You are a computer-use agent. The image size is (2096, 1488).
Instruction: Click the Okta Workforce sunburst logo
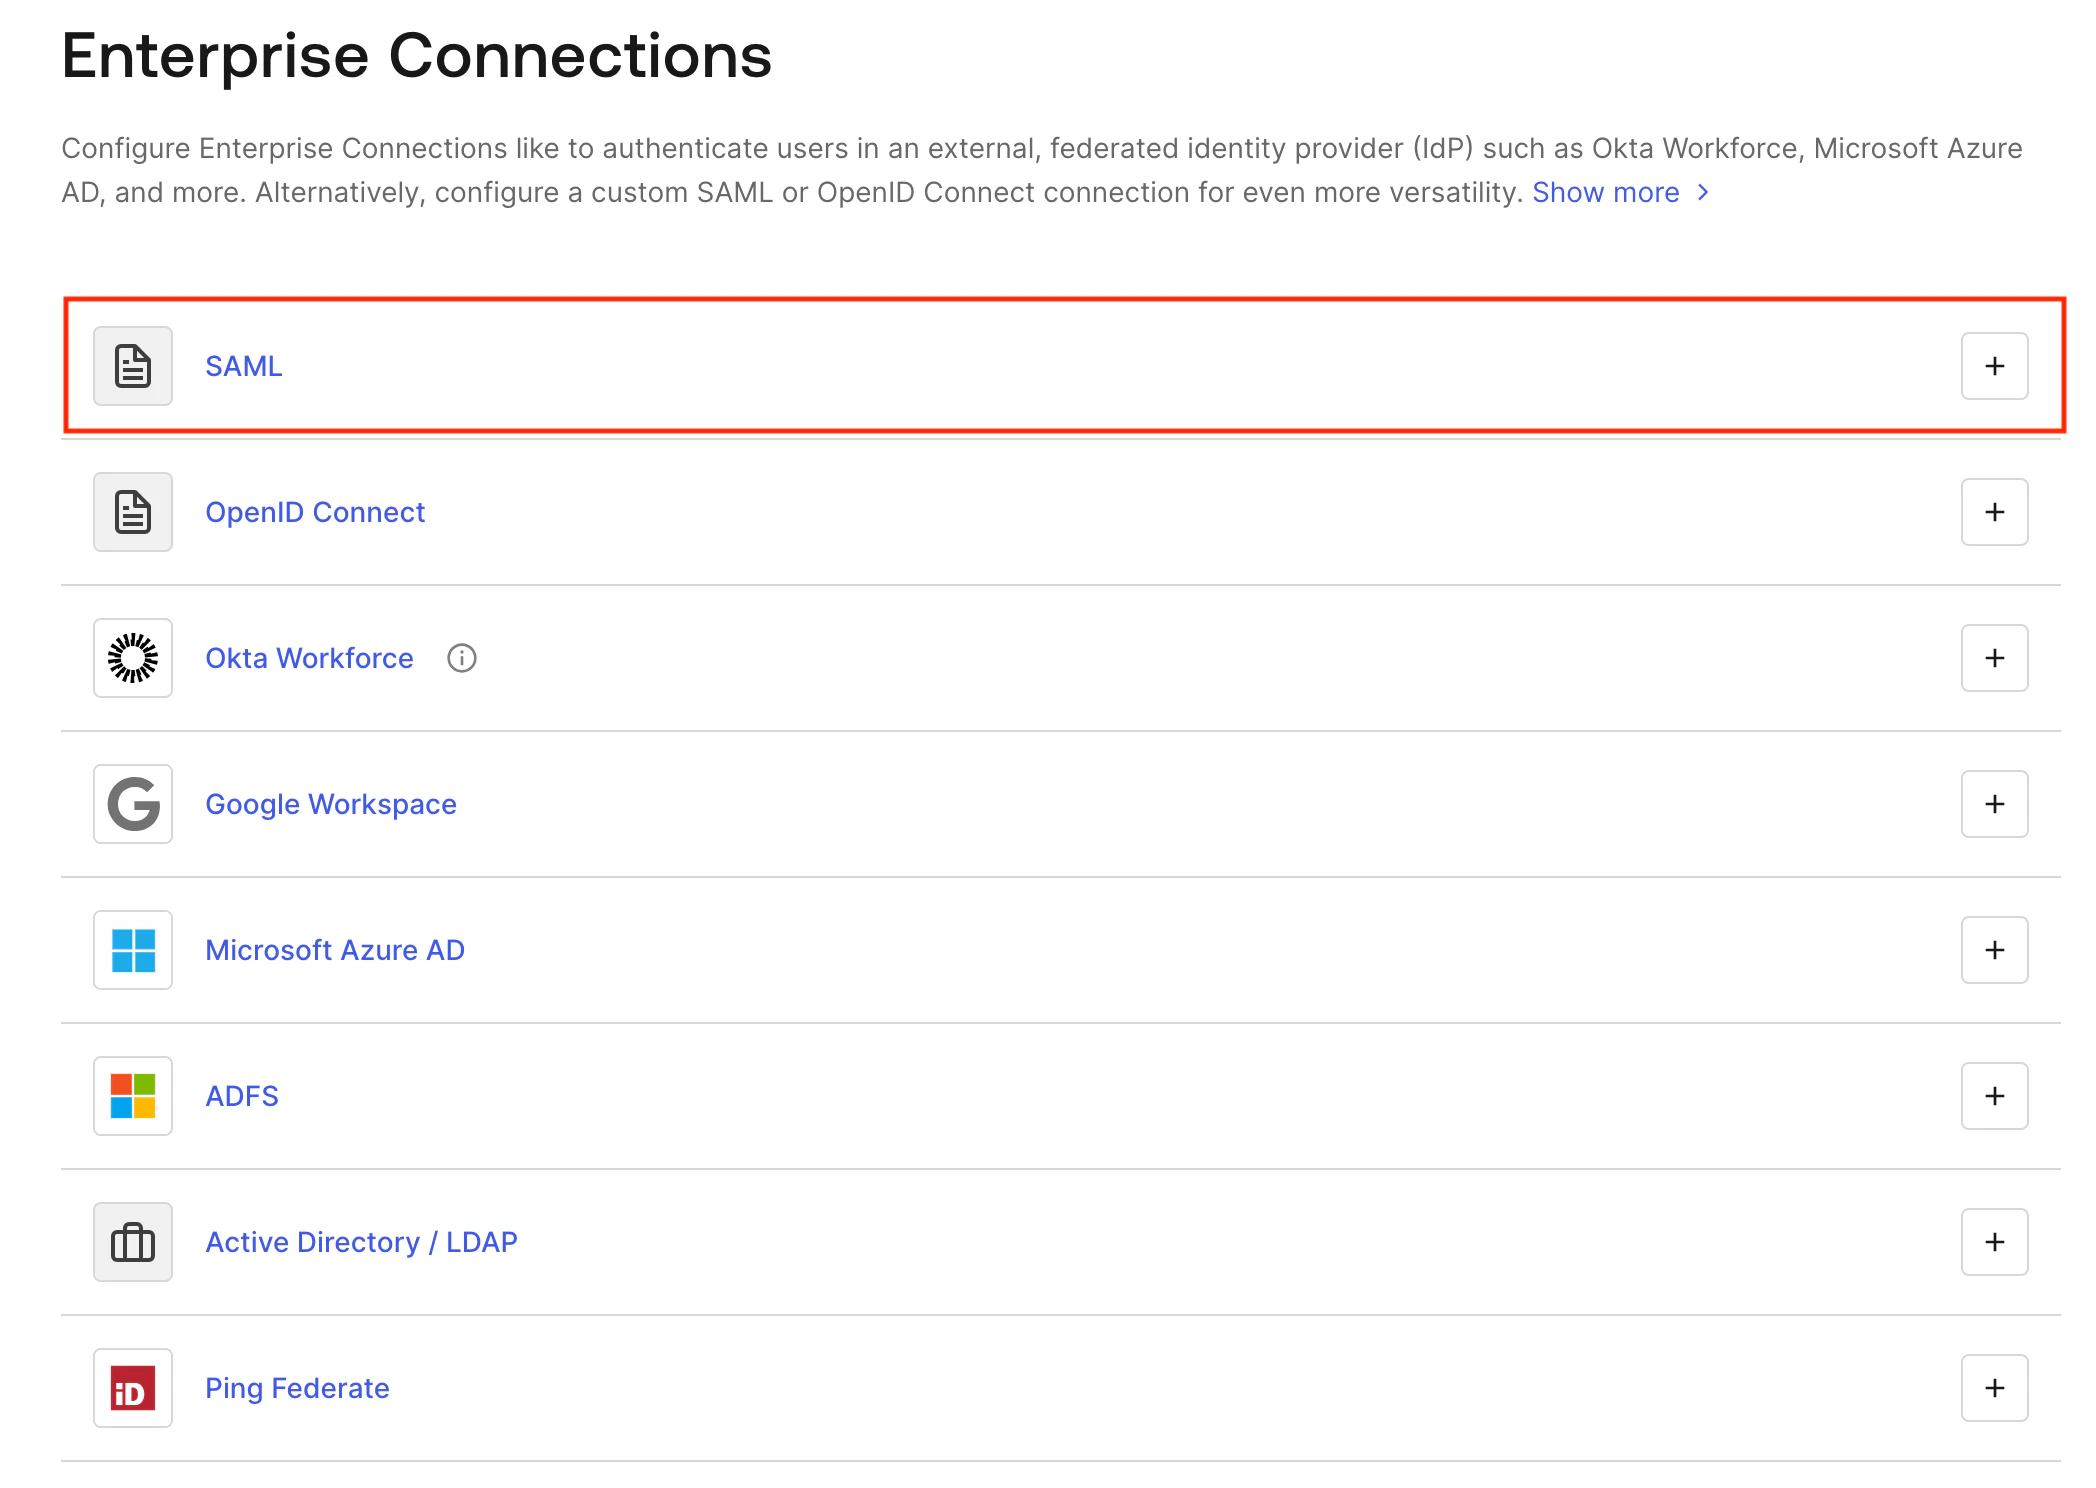[133, 658]
